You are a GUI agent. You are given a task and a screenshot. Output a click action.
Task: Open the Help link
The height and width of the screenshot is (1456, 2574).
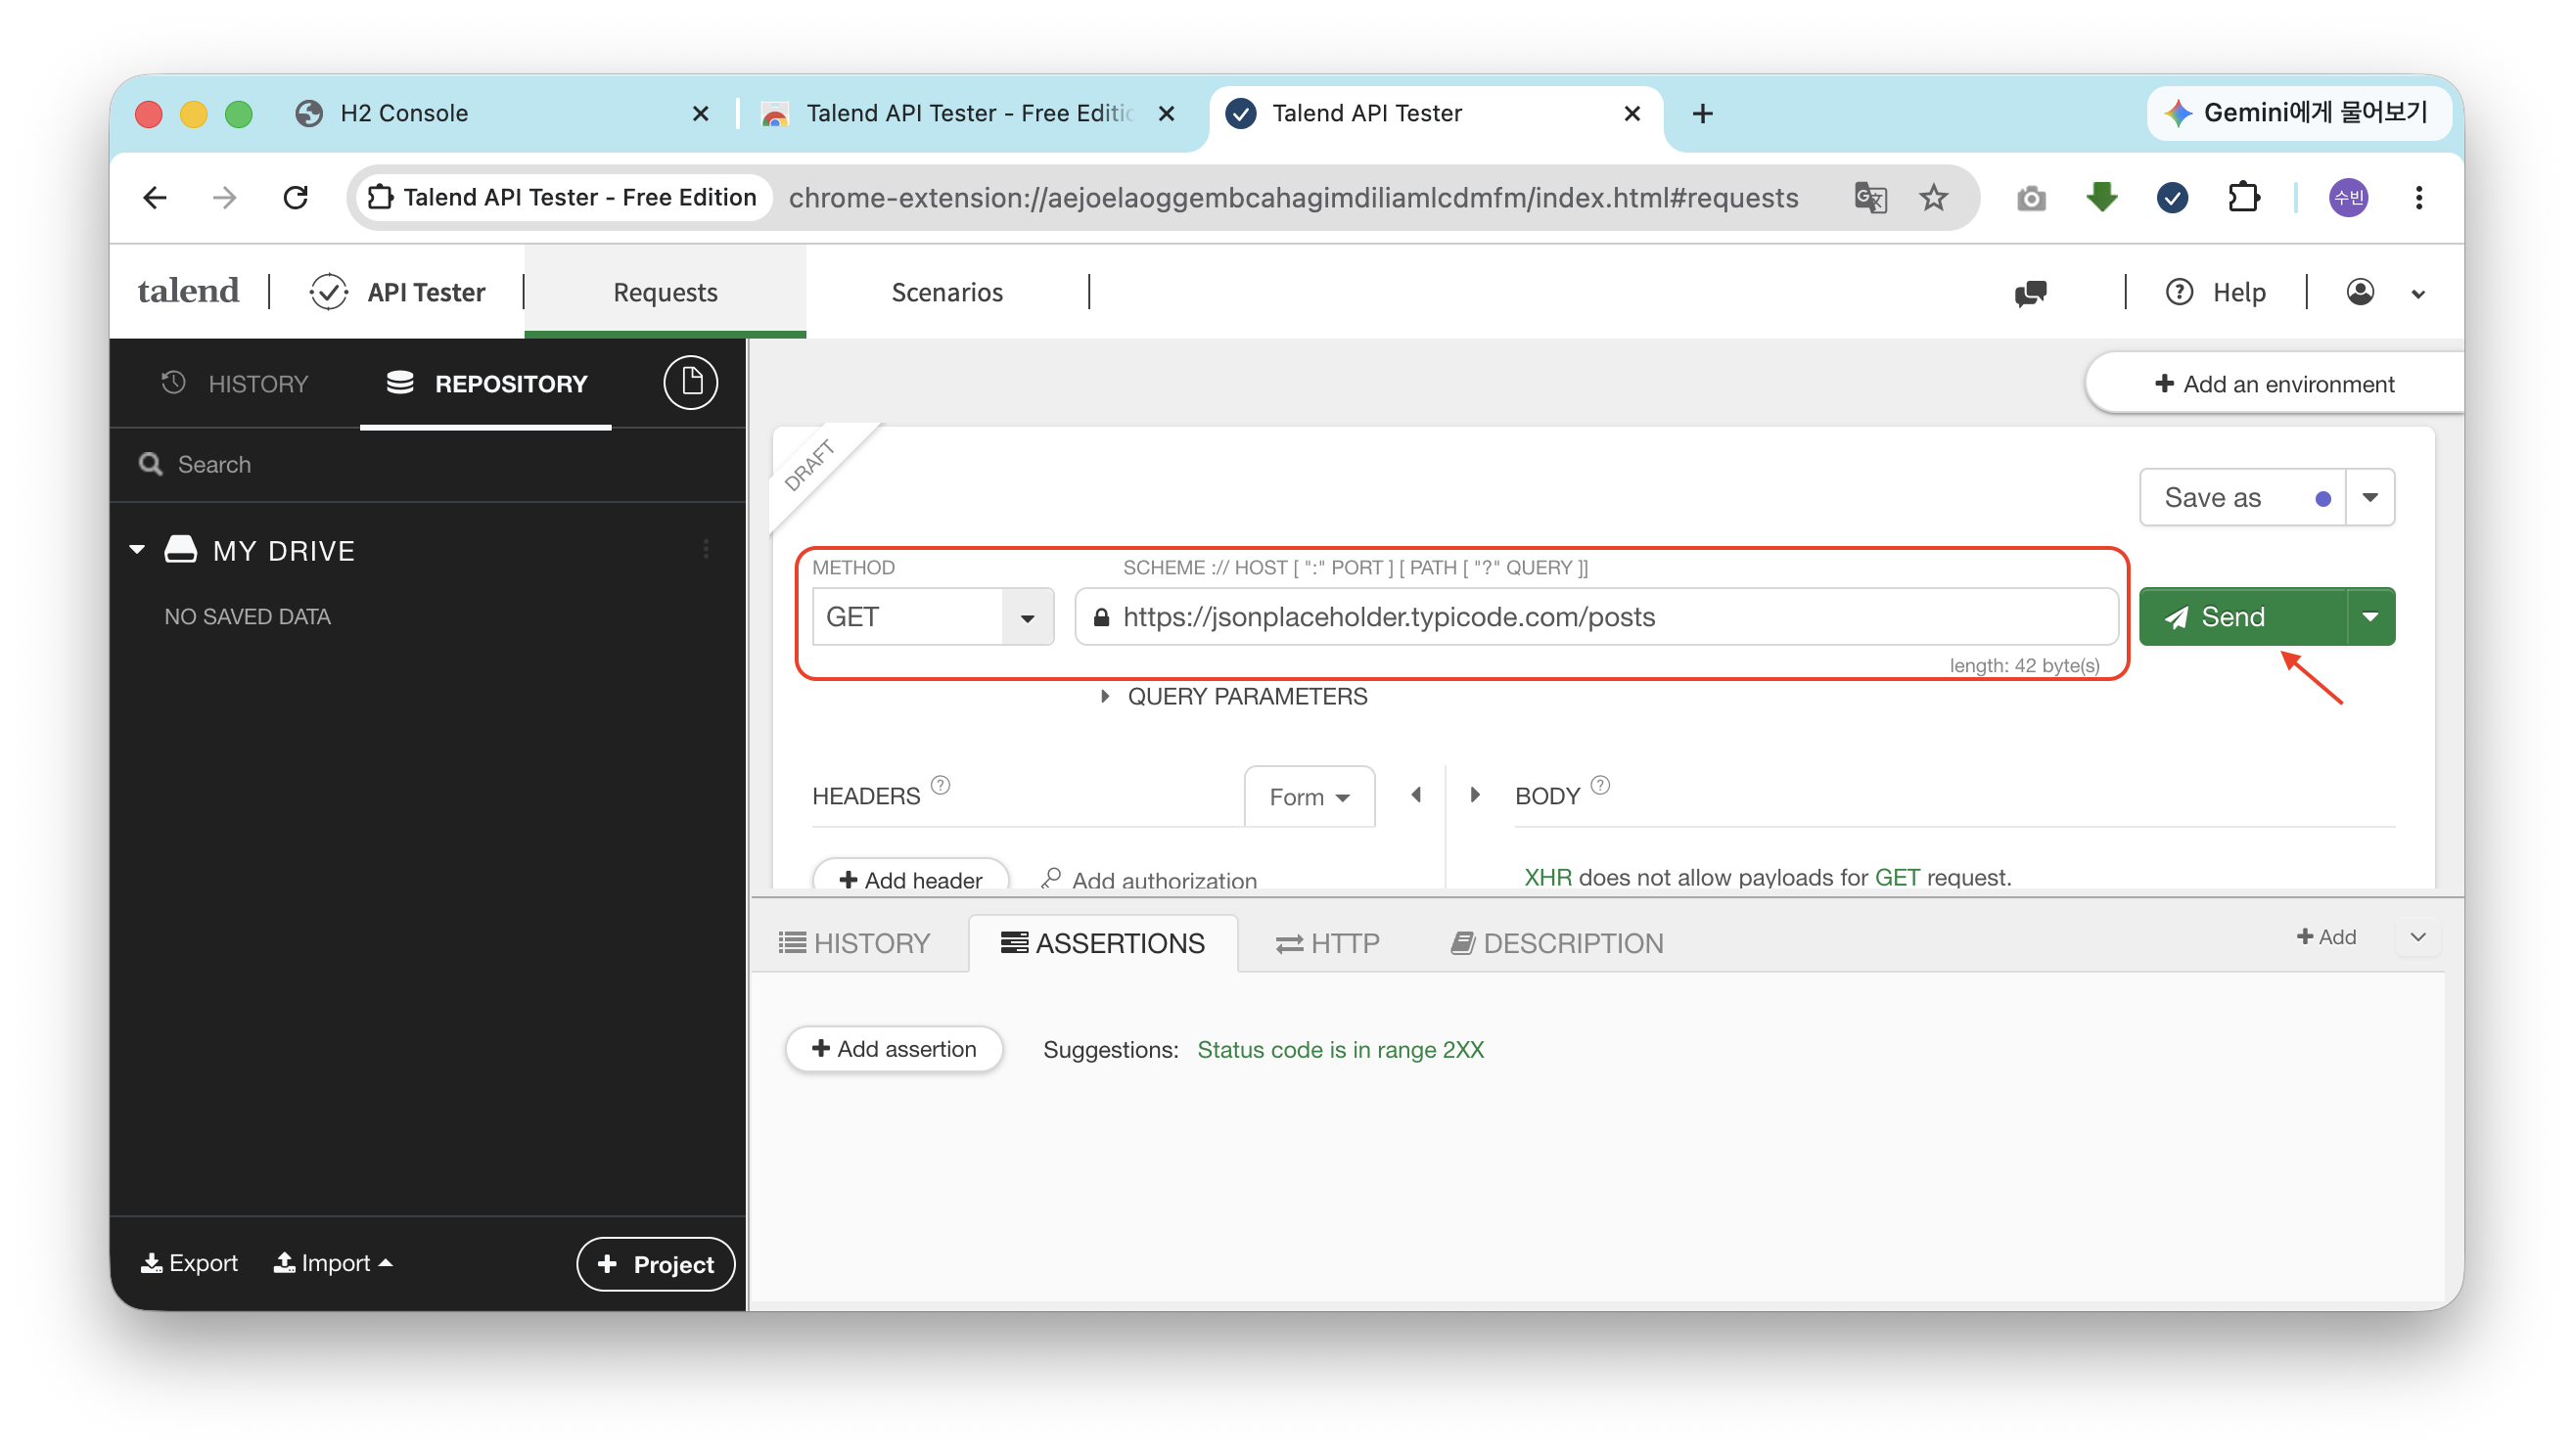coord(2238,292)
